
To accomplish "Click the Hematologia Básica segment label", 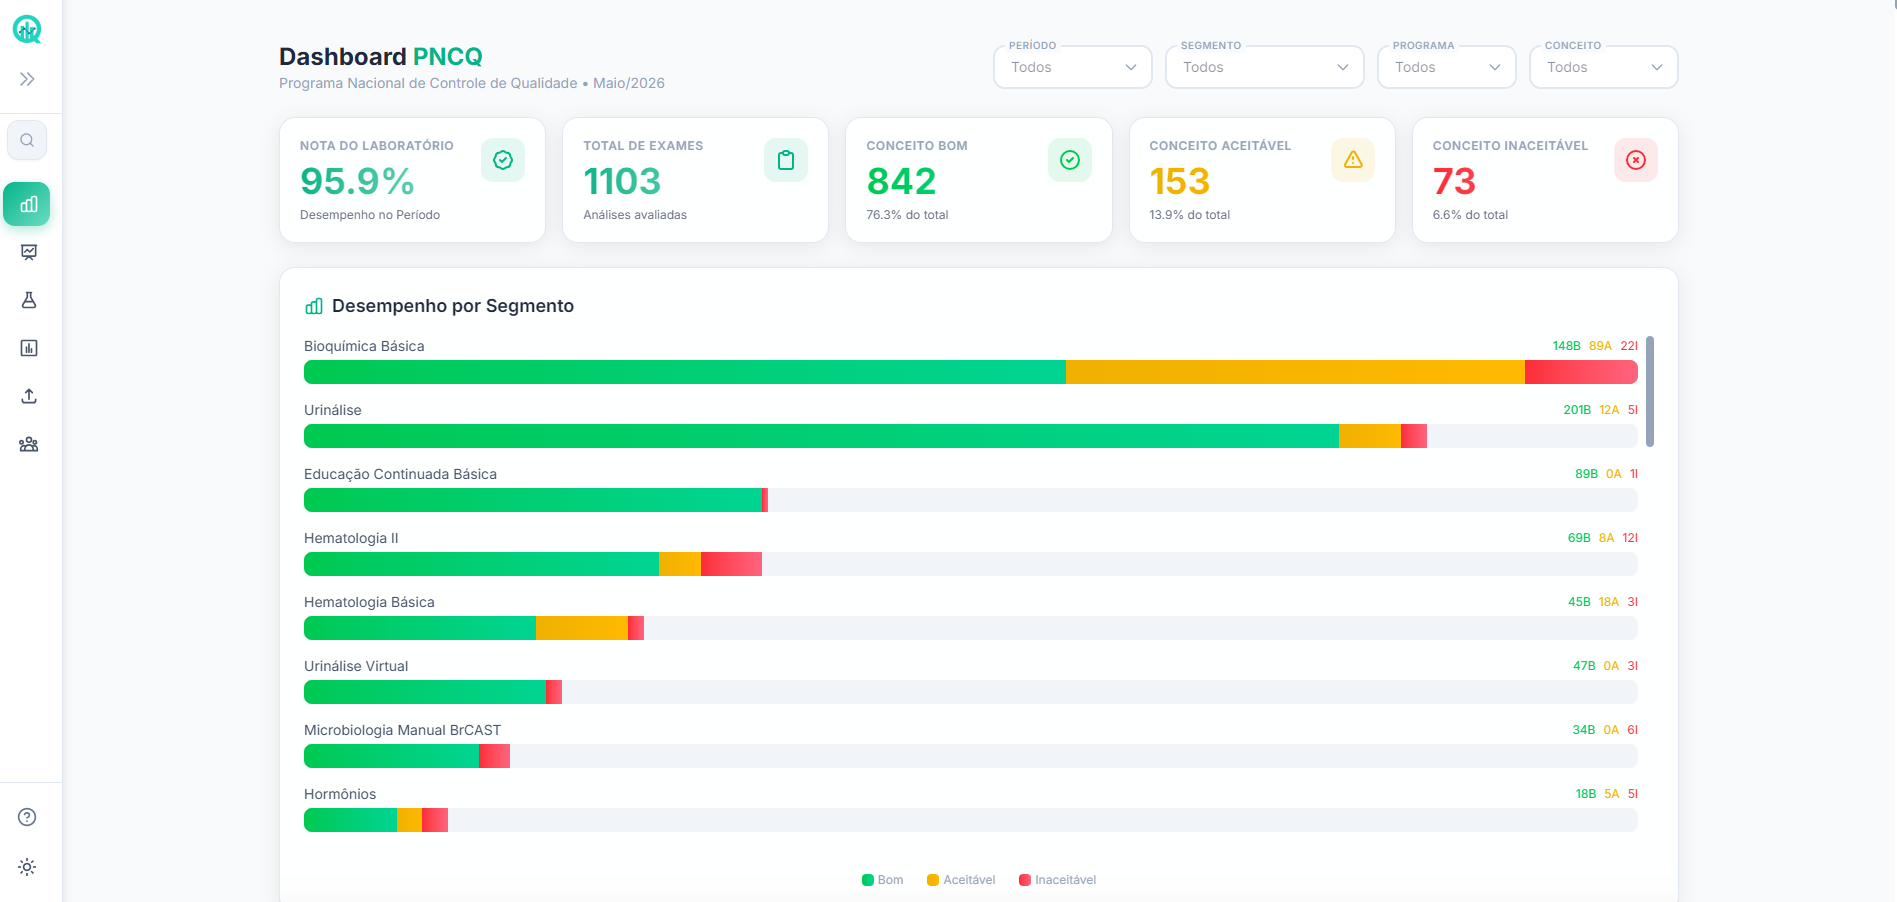I will pos(369,602).
